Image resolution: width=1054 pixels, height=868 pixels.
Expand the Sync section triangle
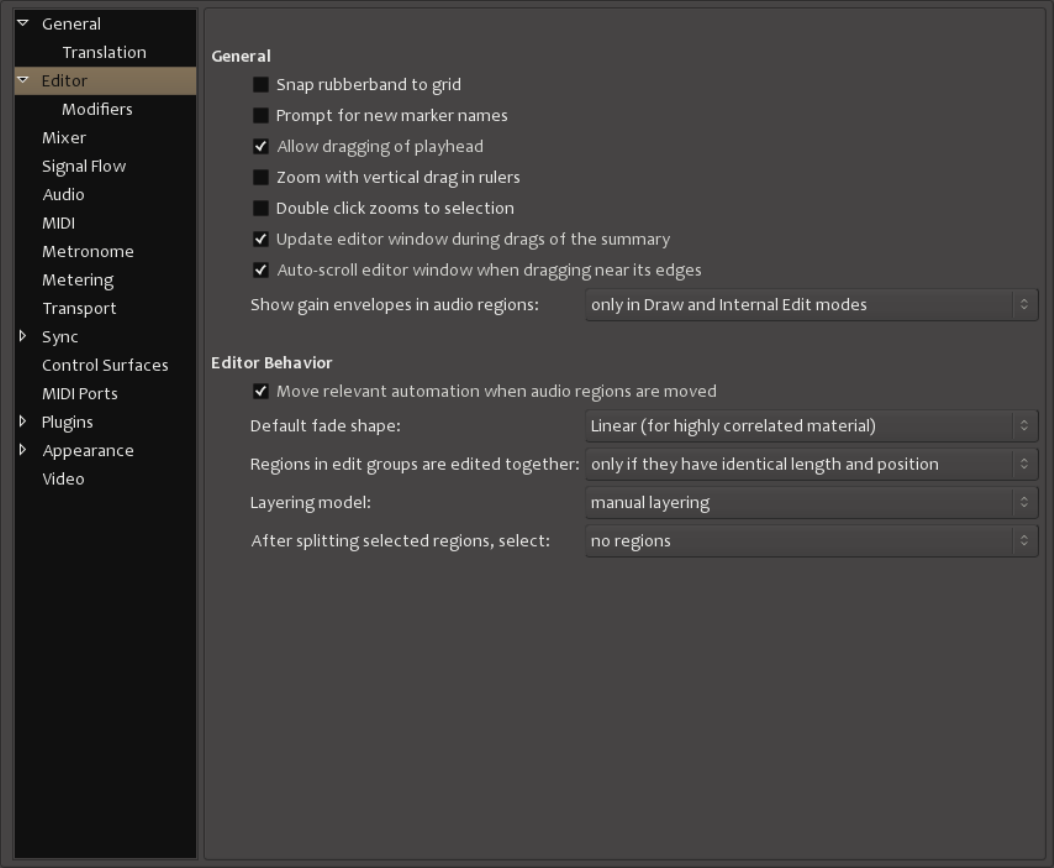coord(23,337)
